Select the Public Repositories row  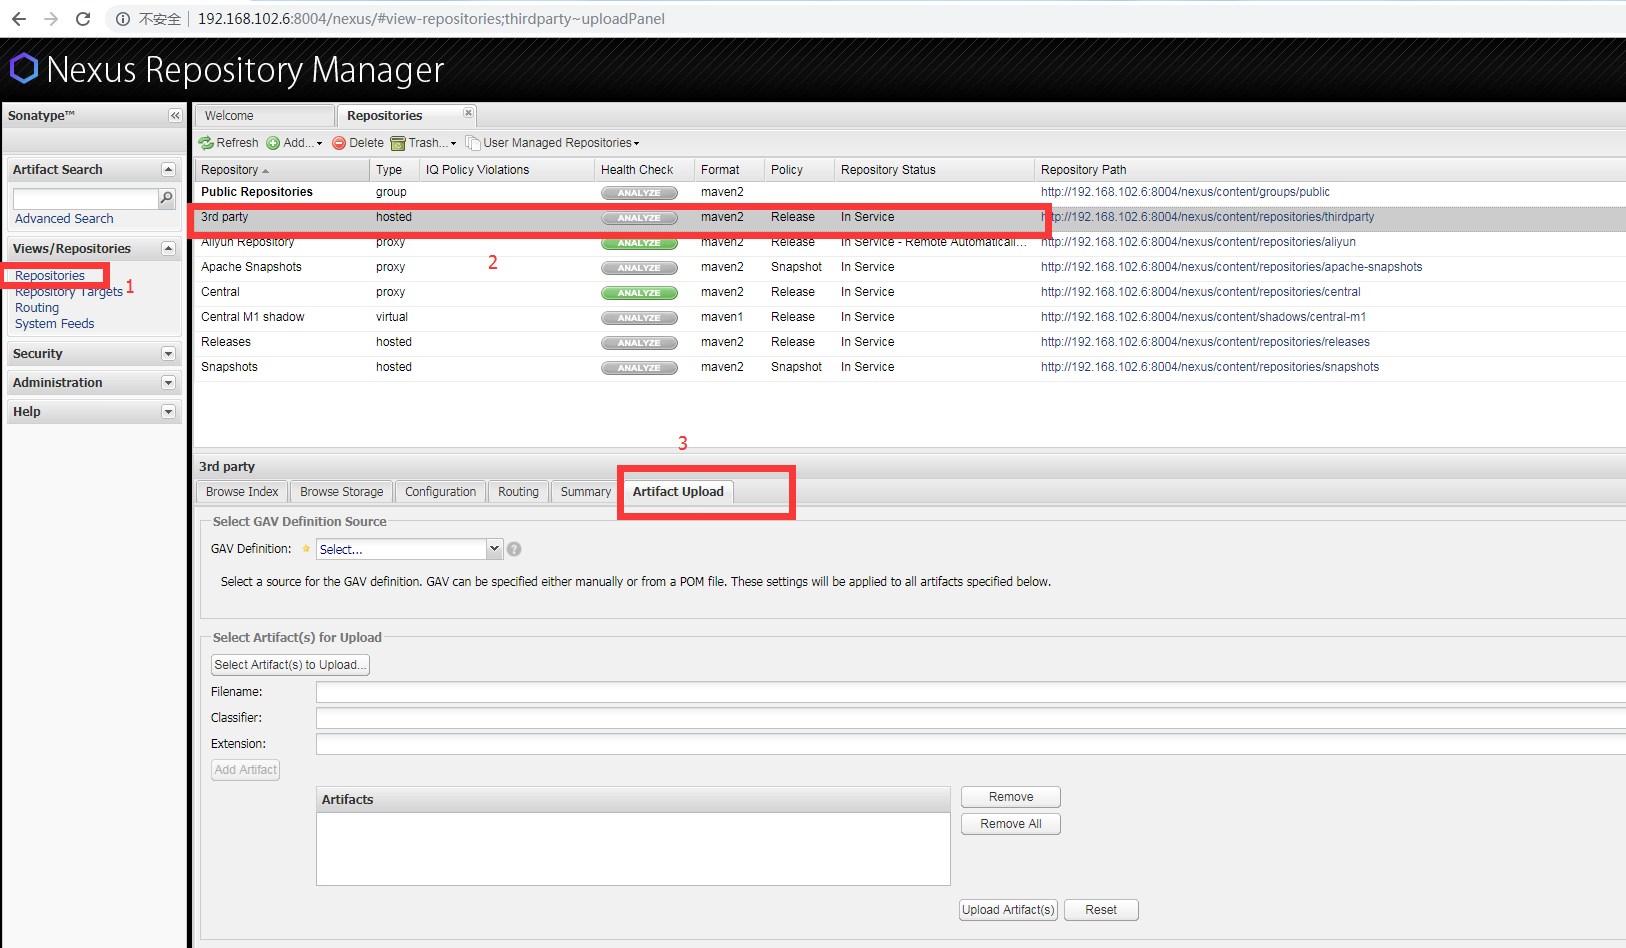[910, 192]
